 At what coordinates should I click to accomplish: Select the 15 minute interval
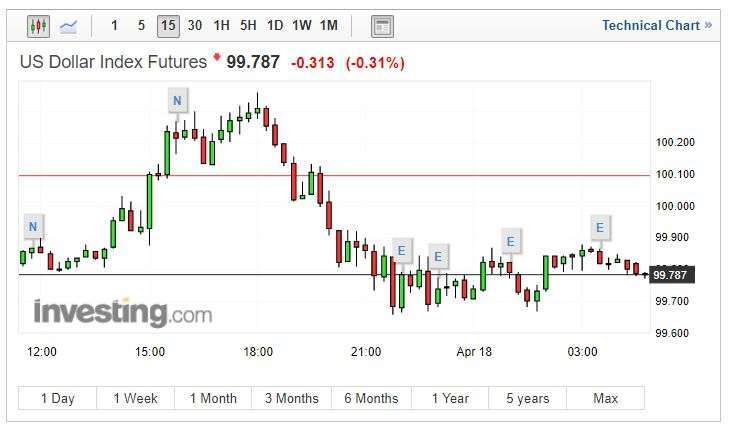click(x=168, y=26)
